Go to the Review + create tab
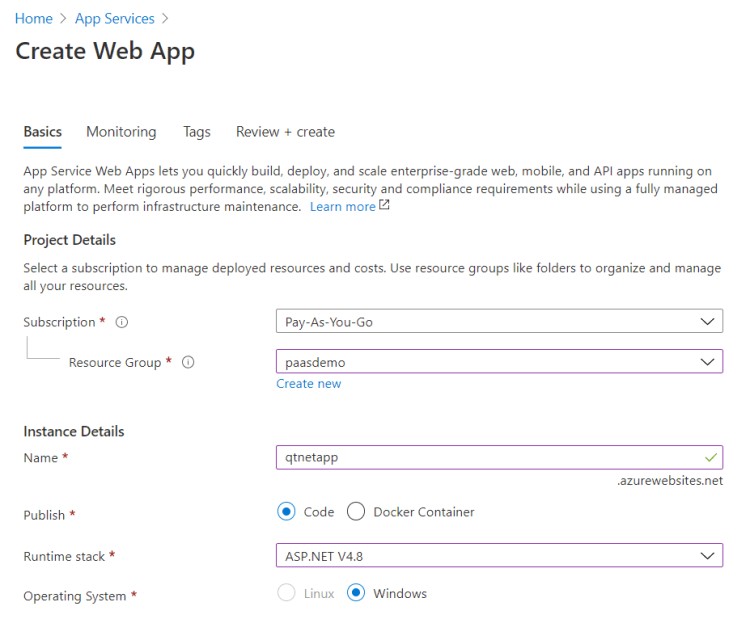This screenshot has height=619, width=750. (x=285, y=132)
